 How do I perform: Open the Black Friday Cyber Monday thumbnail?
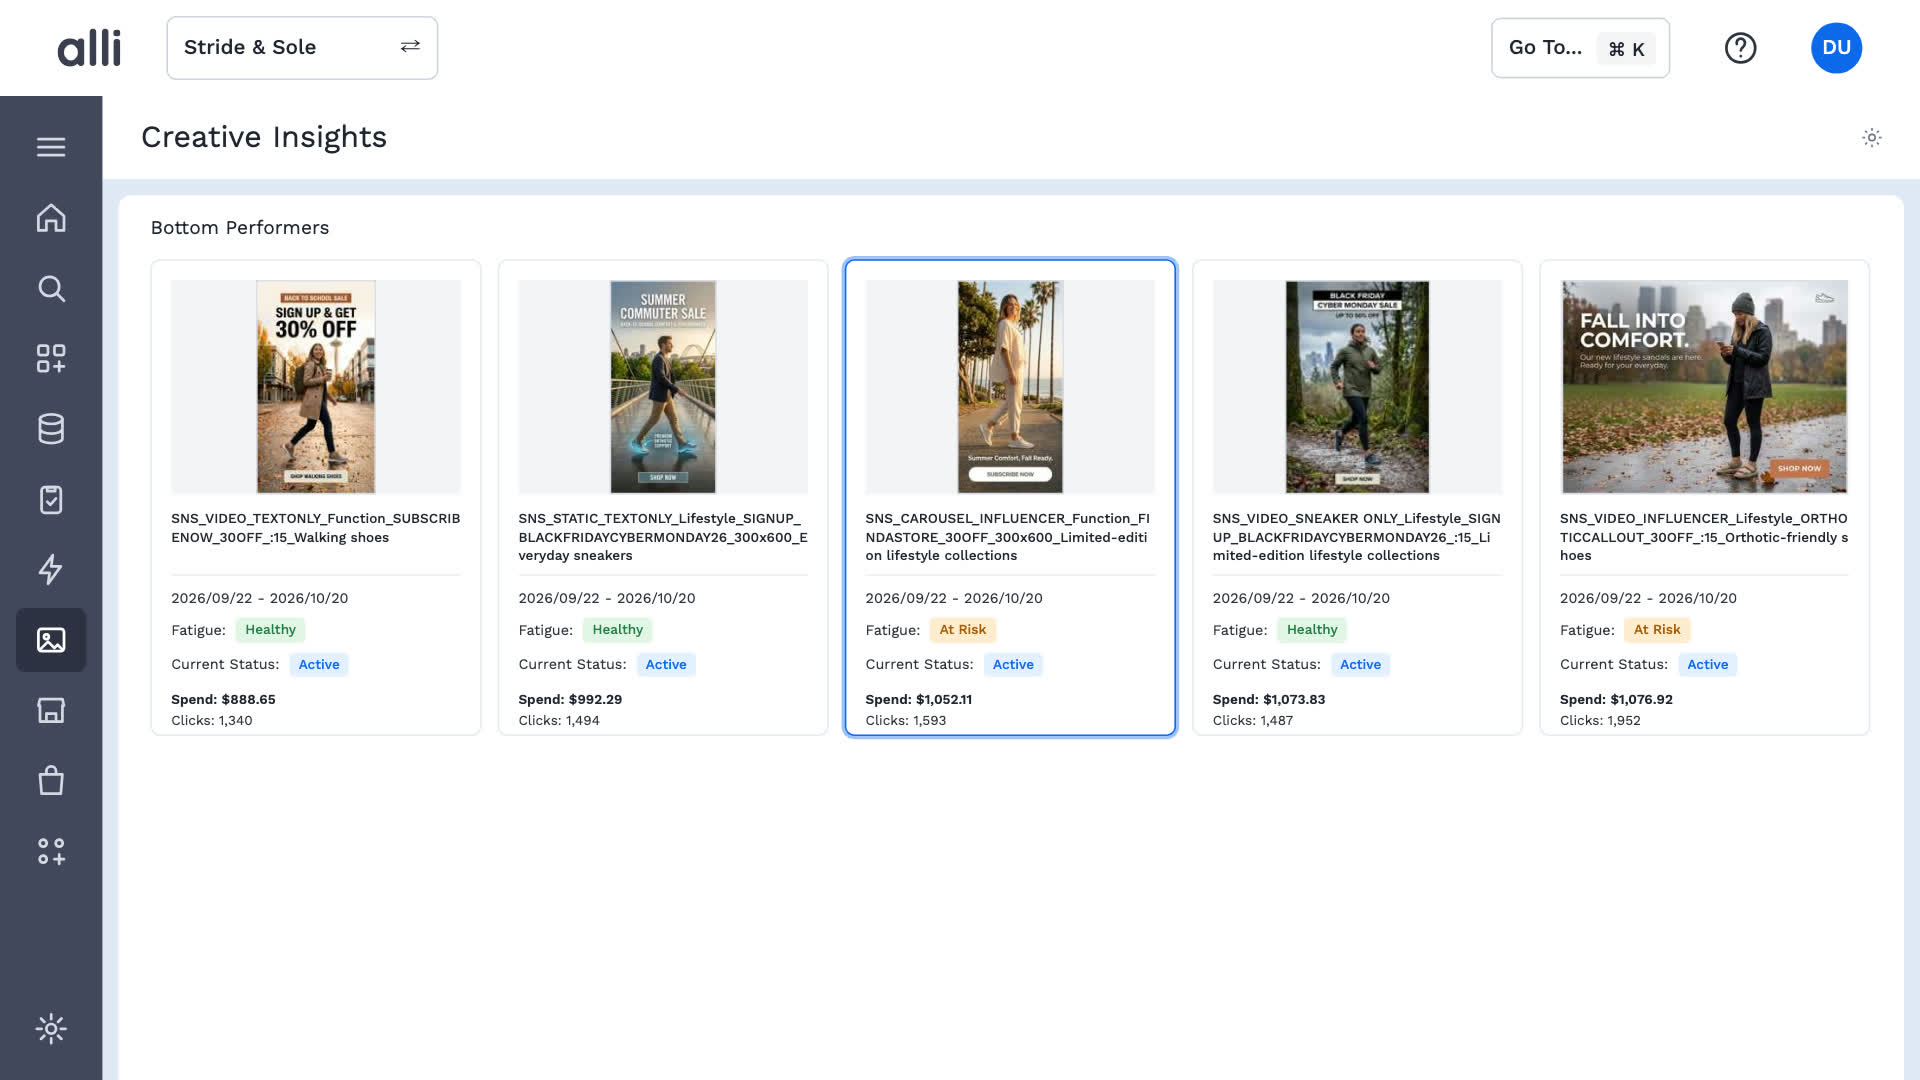1357,387
